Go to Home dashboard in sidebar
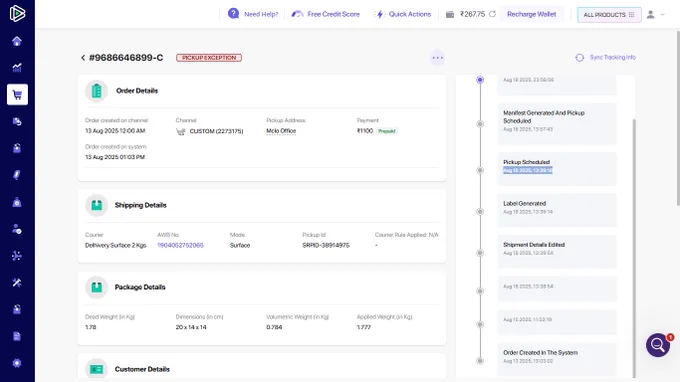This screenshot has height=382, width=680. coord(17,41)
